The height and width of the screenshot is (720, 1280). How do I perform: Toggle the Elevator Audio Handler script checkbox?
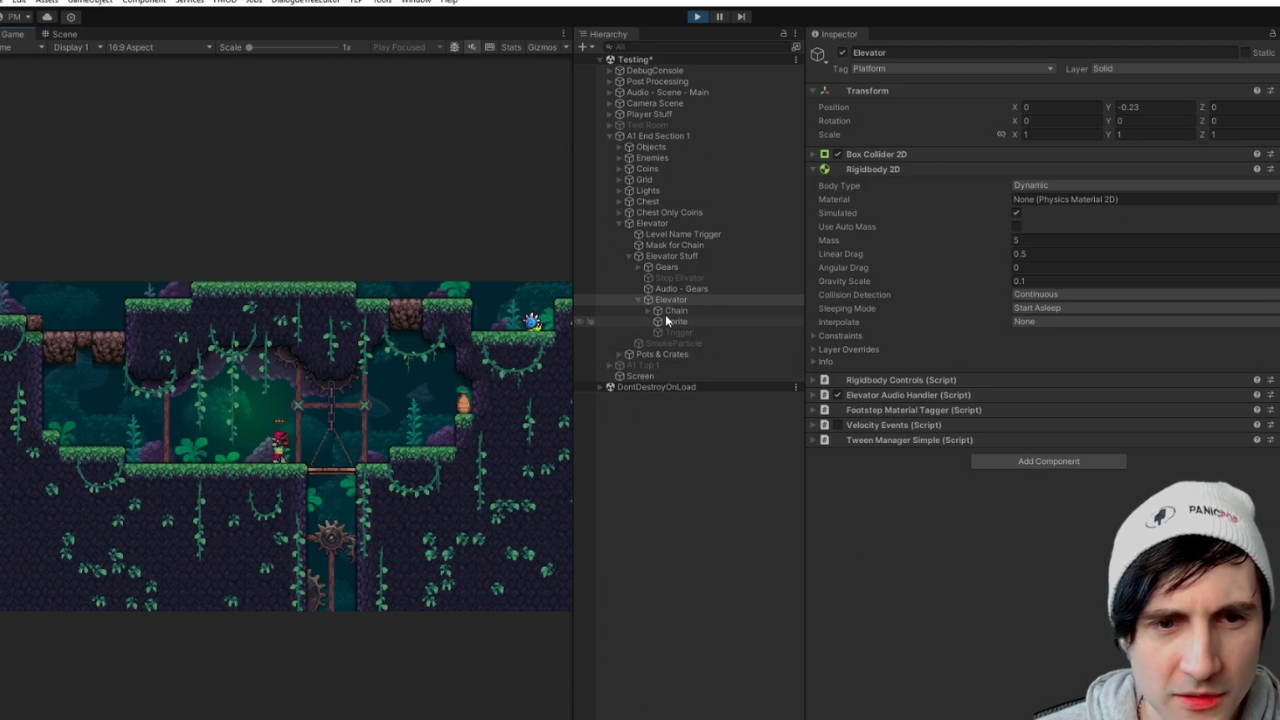pyautogui.click(x=838, y=395)
